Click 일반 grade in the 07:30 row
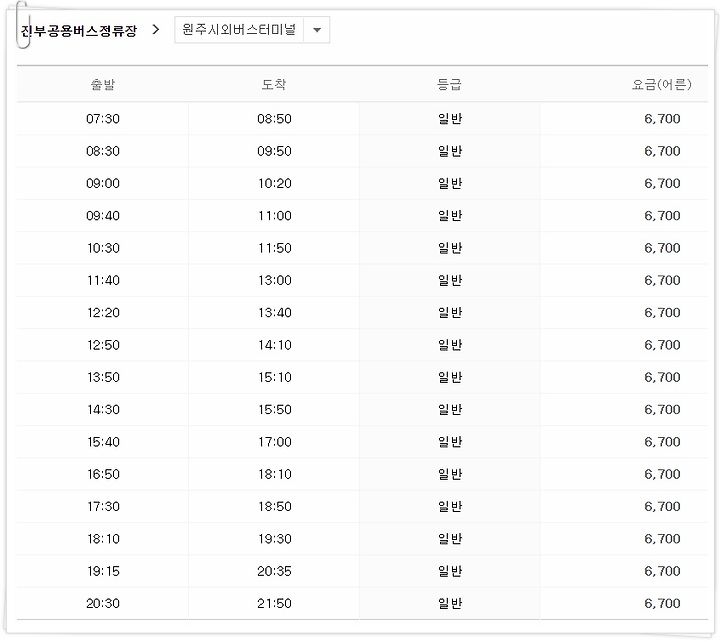 coord(450,119)
